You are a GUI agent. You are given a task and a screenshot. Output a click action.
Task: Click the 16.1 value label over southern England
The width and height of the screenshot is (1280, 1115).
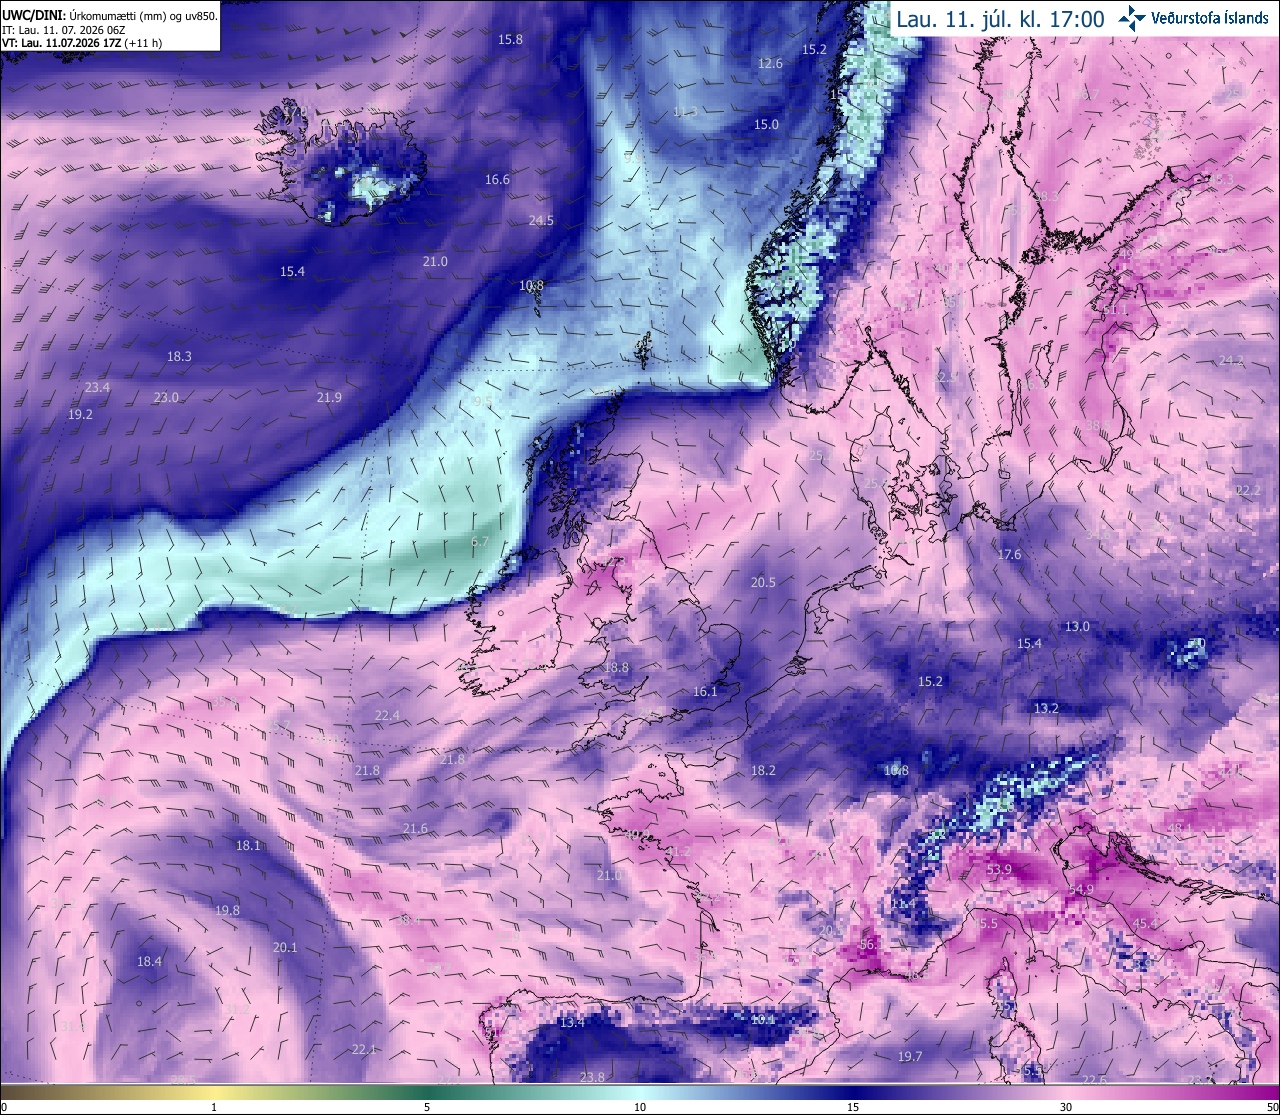(705, 691)
